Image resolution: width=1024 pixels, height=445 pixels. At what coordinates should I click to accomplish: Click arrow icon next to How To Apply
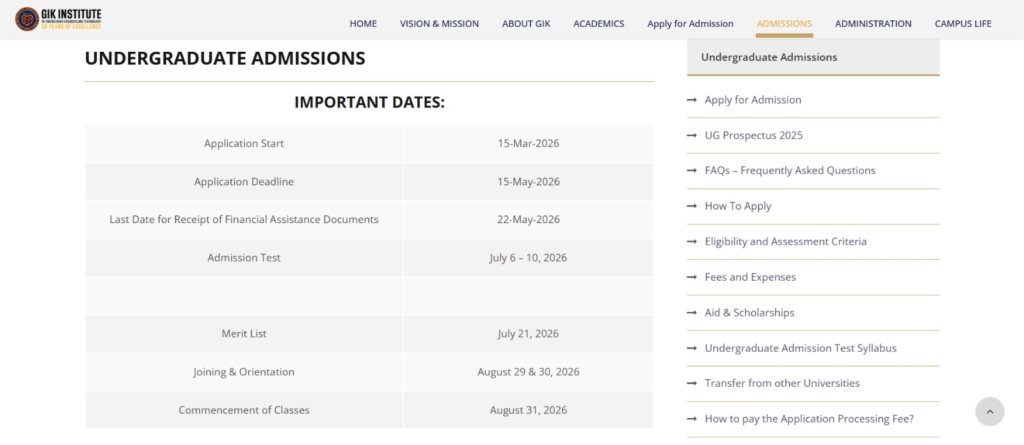[692, 206]
